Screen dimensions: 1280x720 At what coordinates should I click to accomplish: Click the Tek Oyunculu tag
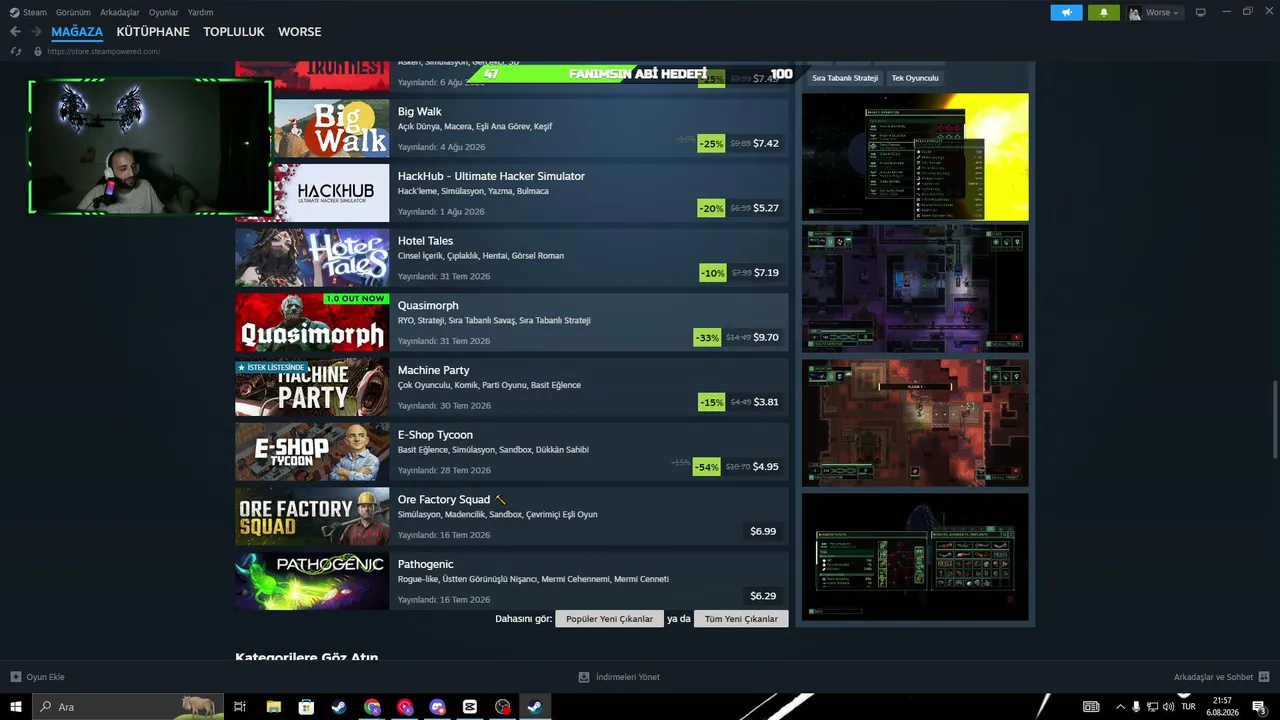point(915,78)
